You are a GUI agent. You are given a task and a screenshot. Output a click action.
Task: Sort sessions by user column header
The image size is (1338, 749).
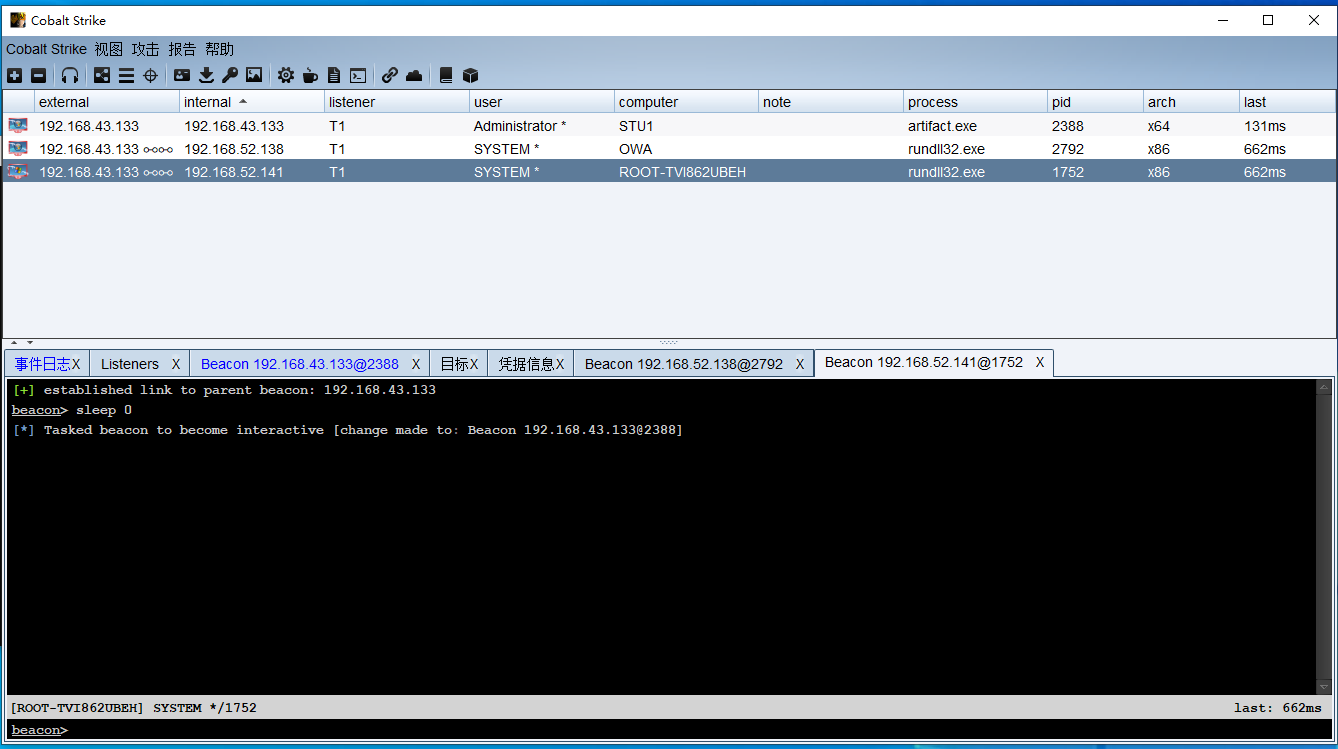[542, 102]
